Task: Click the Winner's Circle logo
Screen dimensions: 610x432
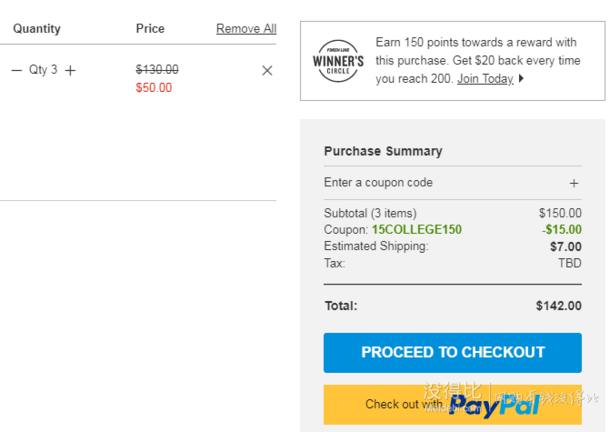Action: pos(338,61)
